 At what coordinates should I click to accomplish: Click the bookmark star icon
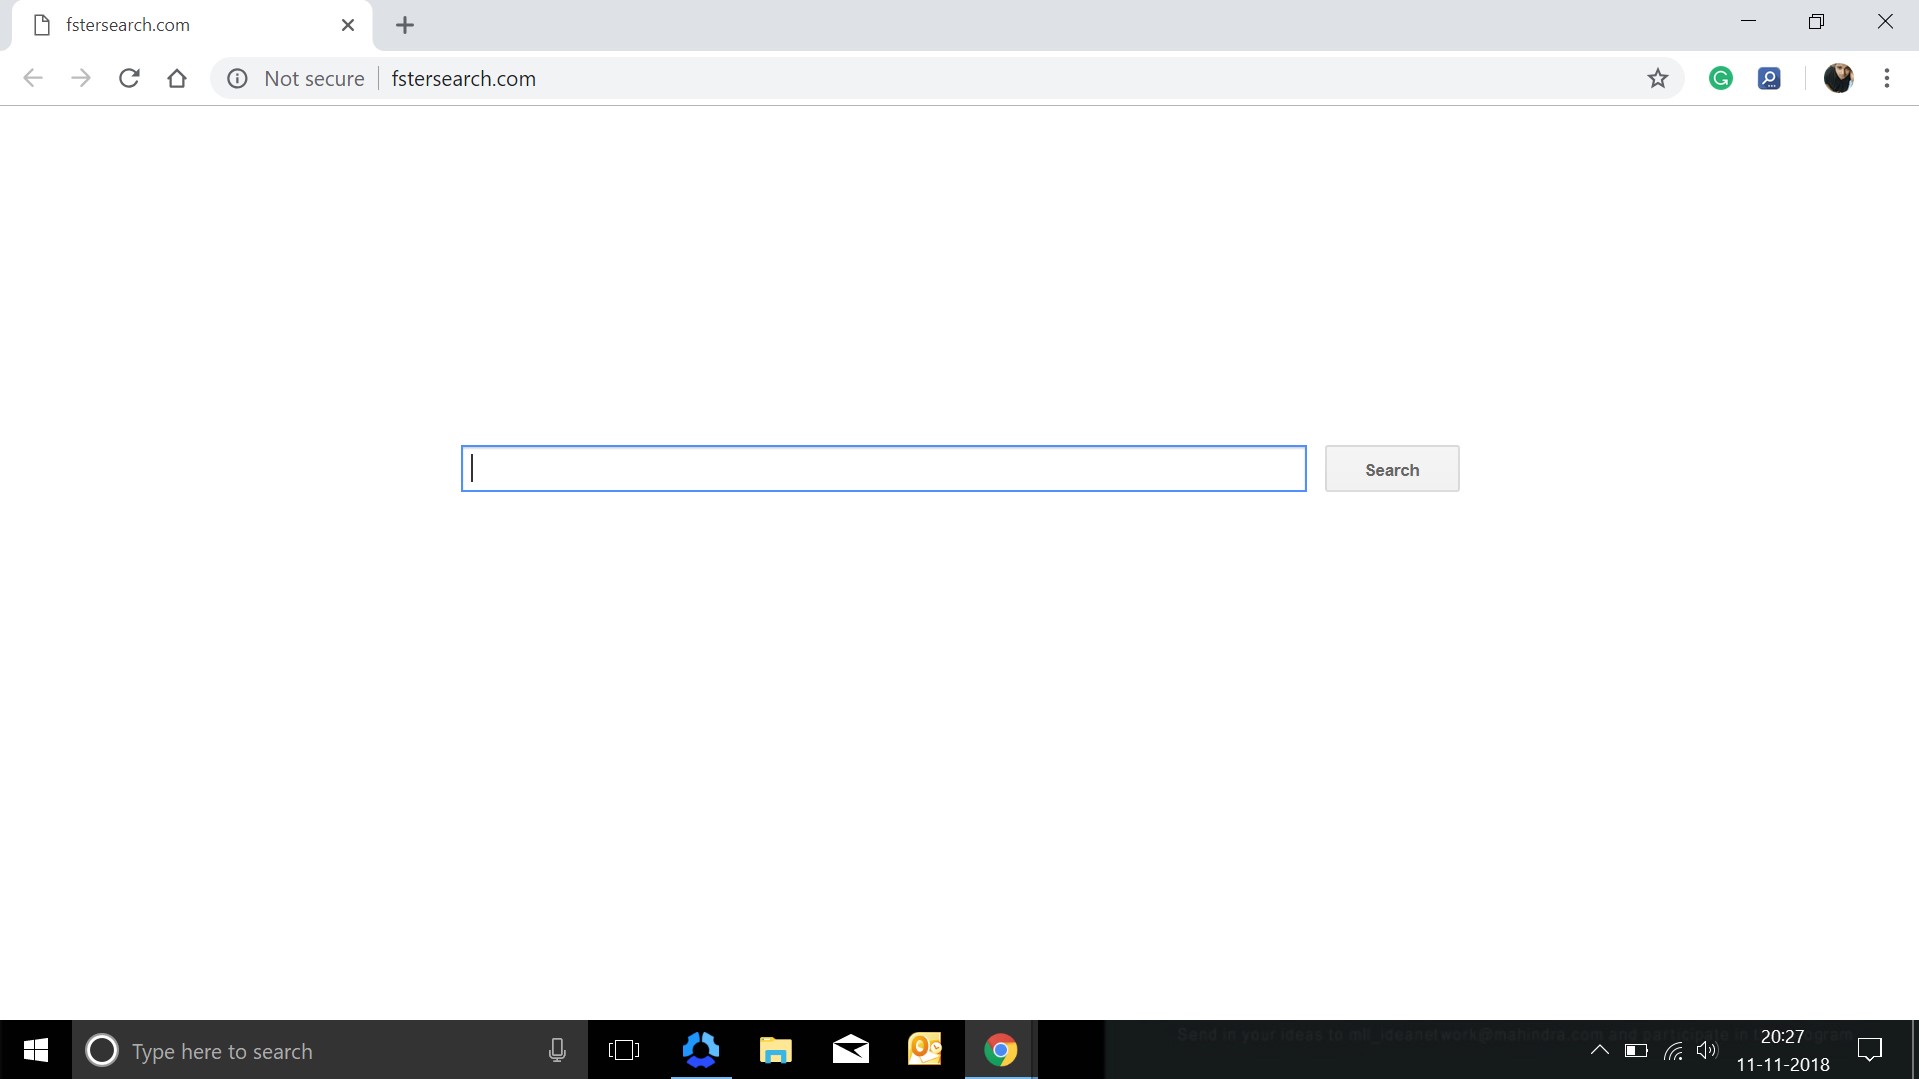point(1658,78)
